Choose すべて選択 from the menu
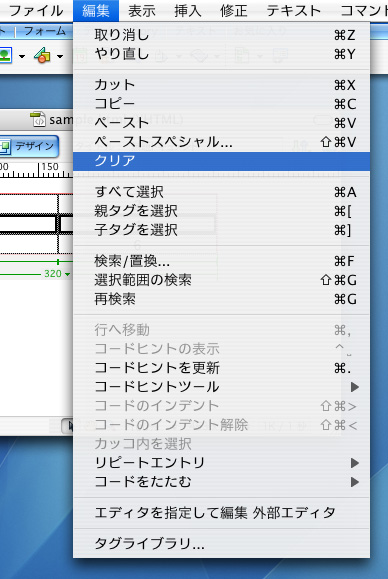The height and width of the screenshot is (579, 388). [x=222, y=192]
